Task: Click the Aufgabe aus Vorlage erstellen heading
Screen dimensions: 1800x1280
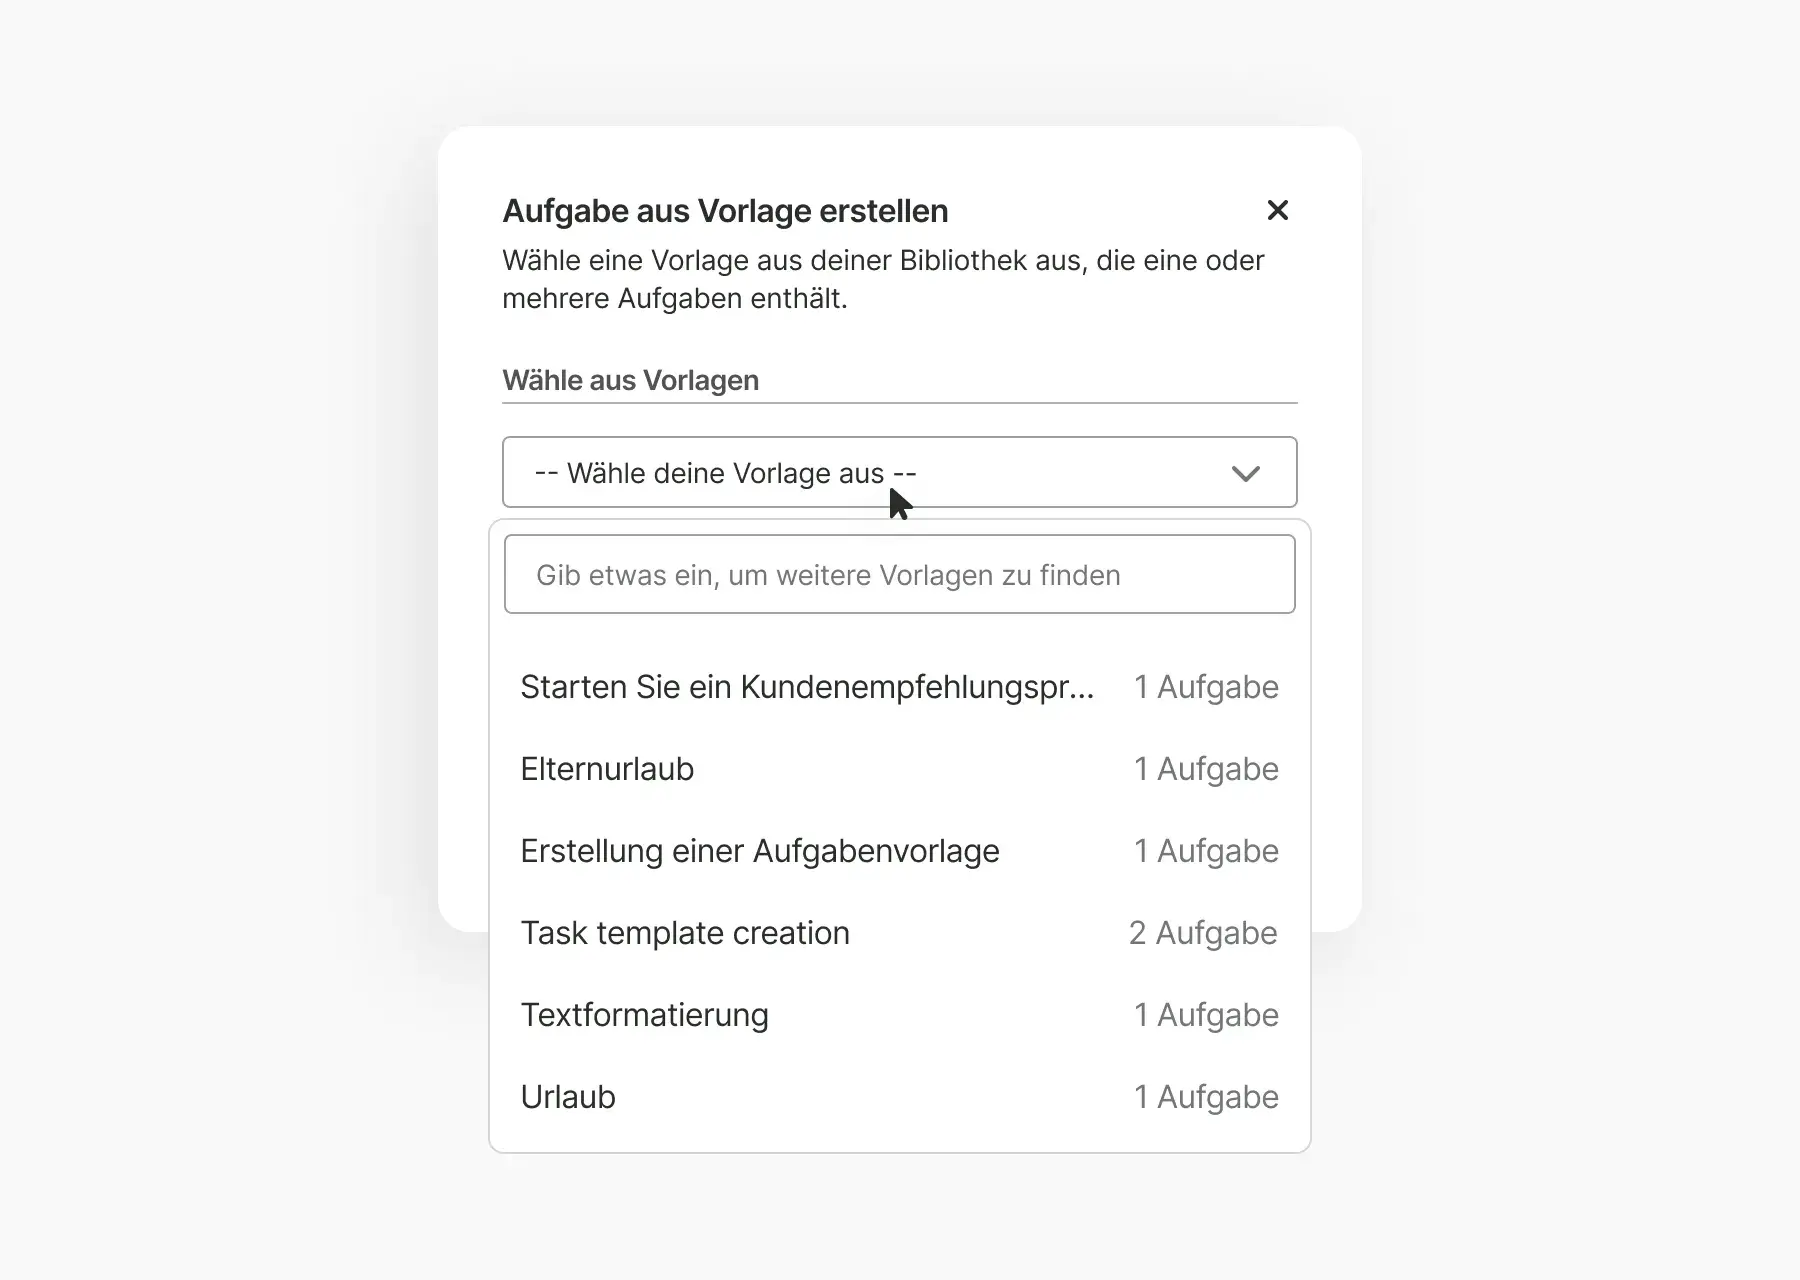Action: pos(725,211)
